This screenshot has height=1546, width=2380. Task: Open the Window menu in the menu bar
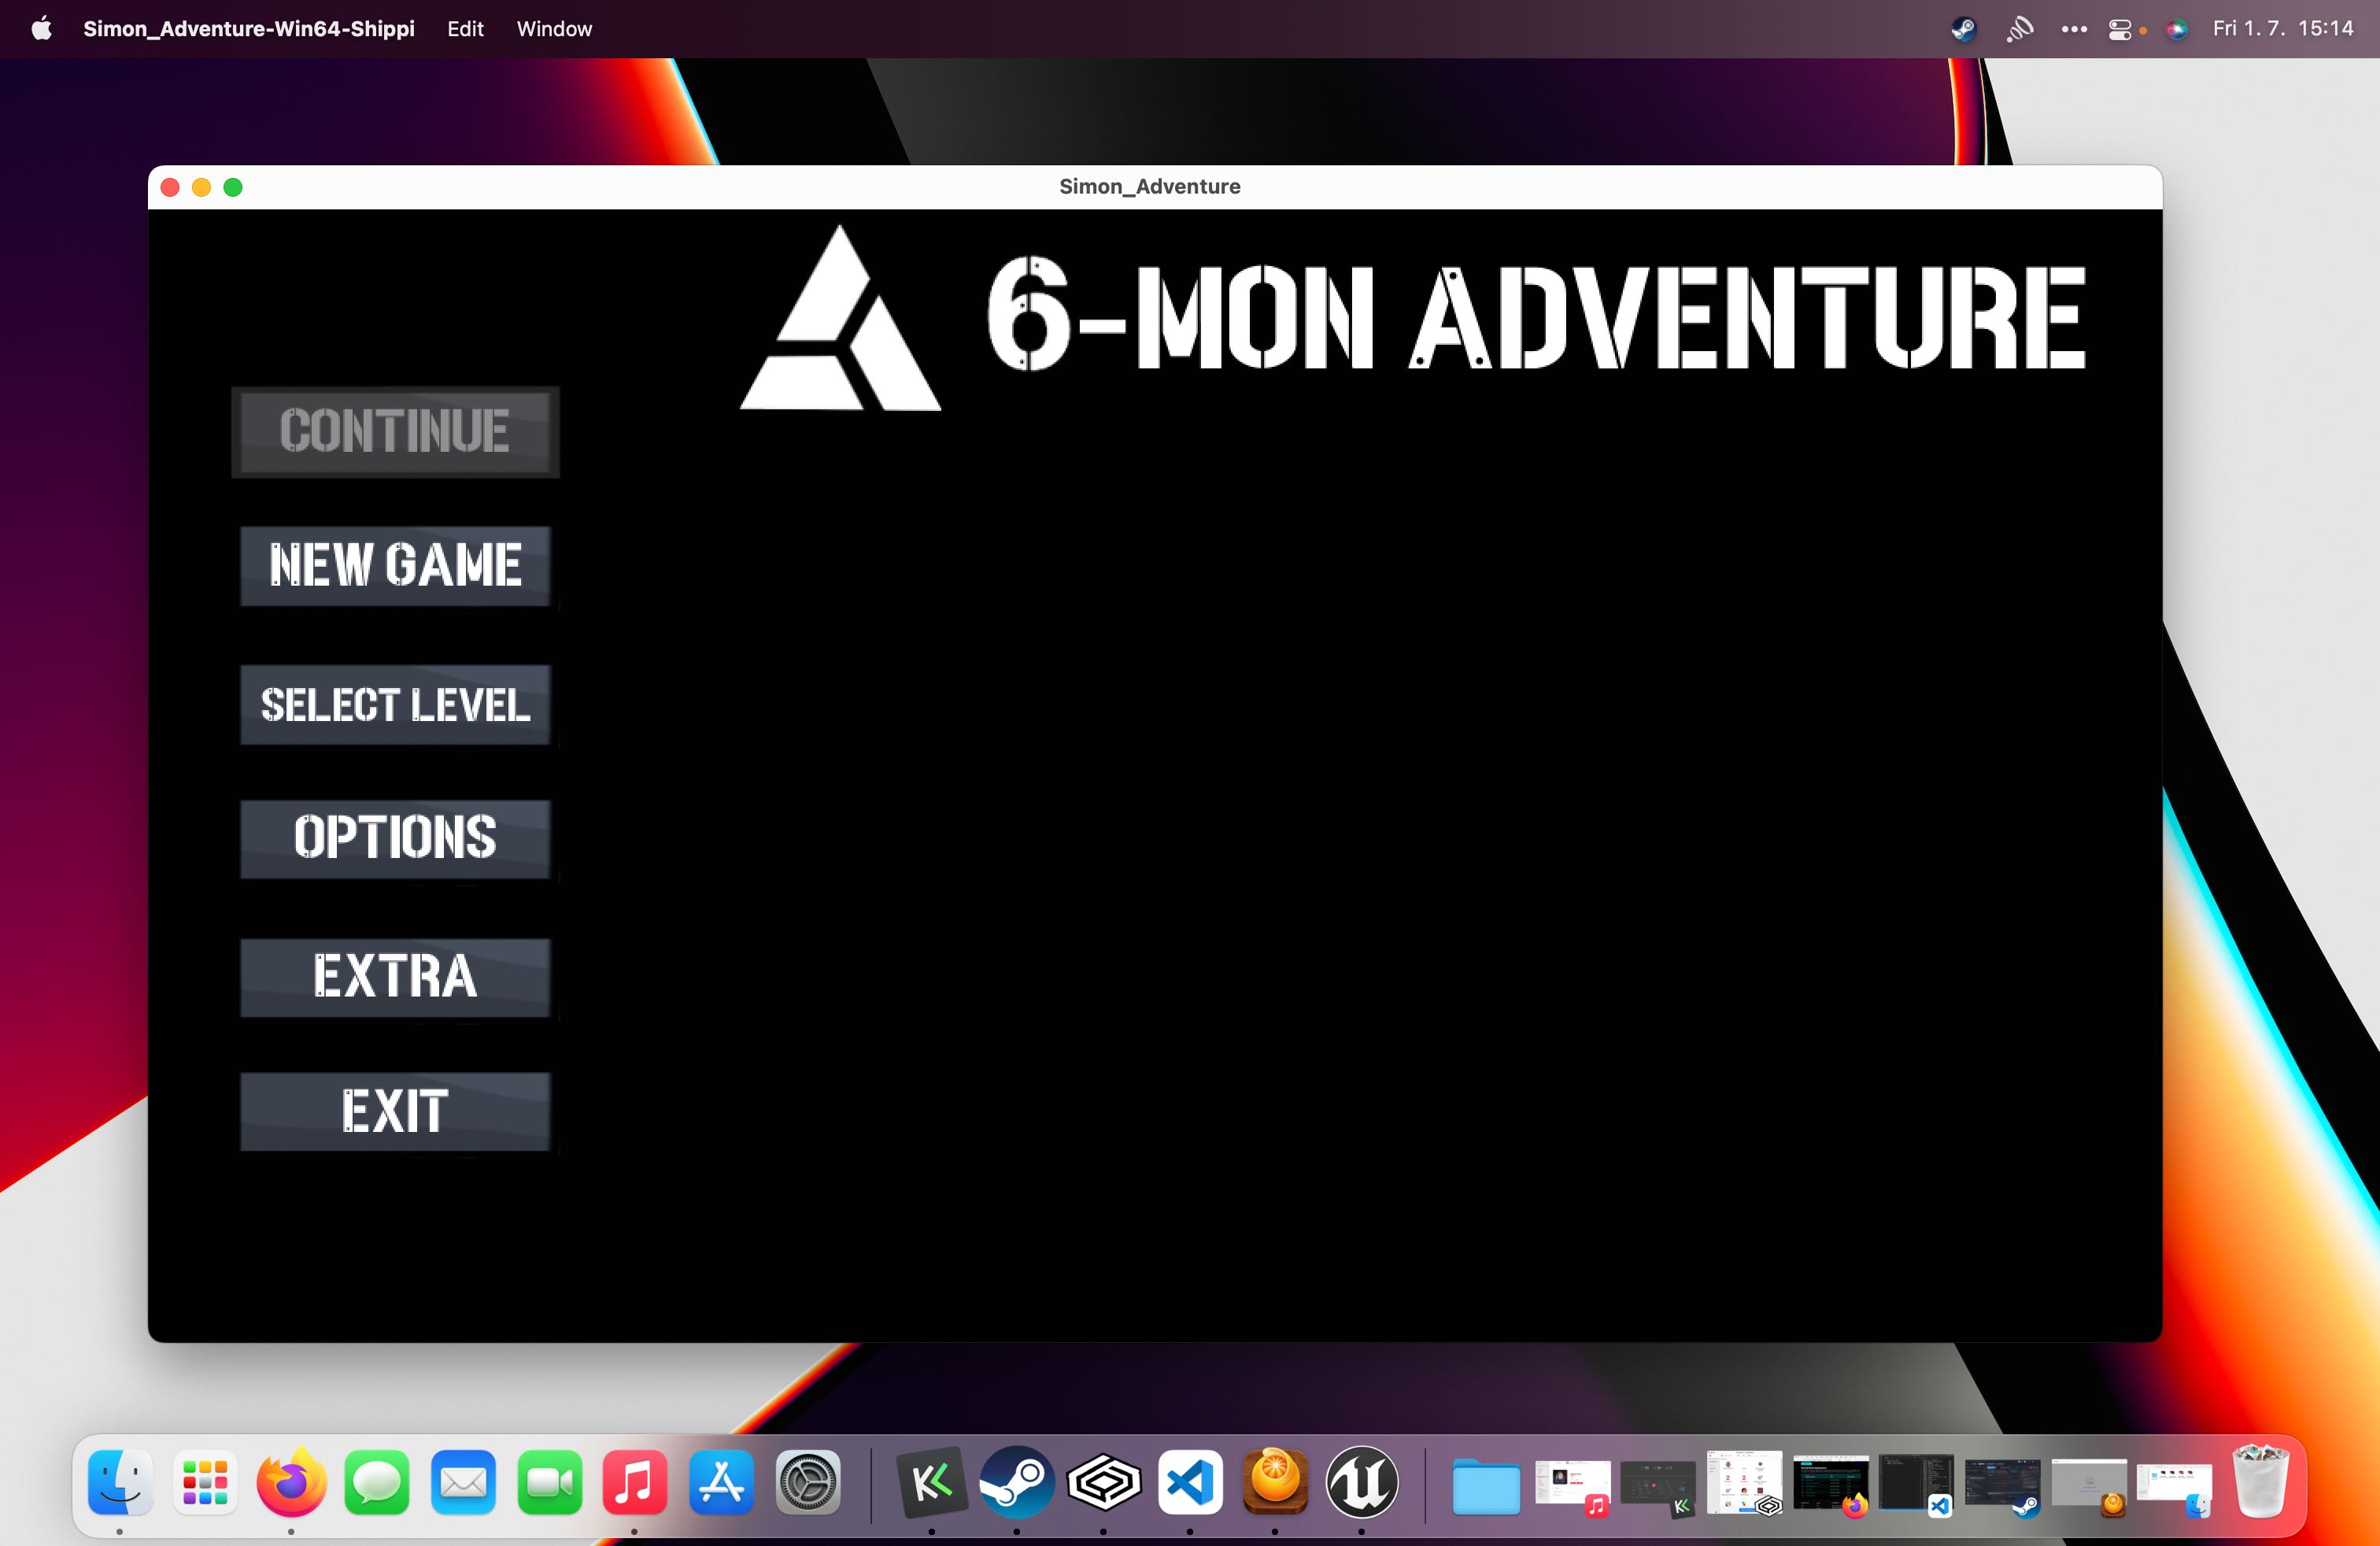point(554,29)
